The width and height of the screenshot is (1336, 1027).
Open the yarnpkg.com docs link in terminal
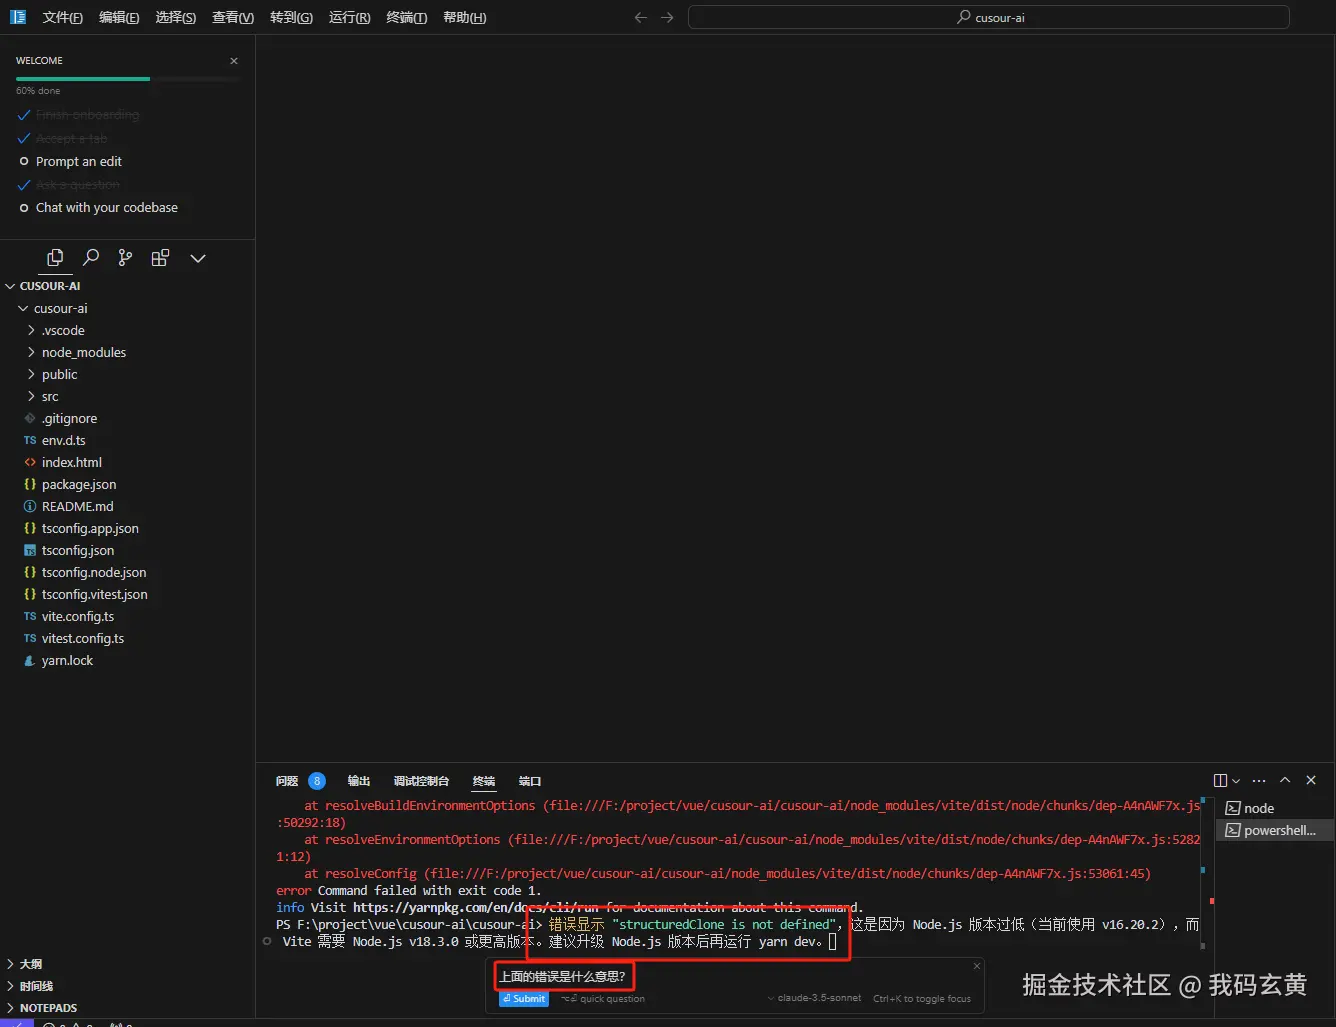tap(475, 908)
